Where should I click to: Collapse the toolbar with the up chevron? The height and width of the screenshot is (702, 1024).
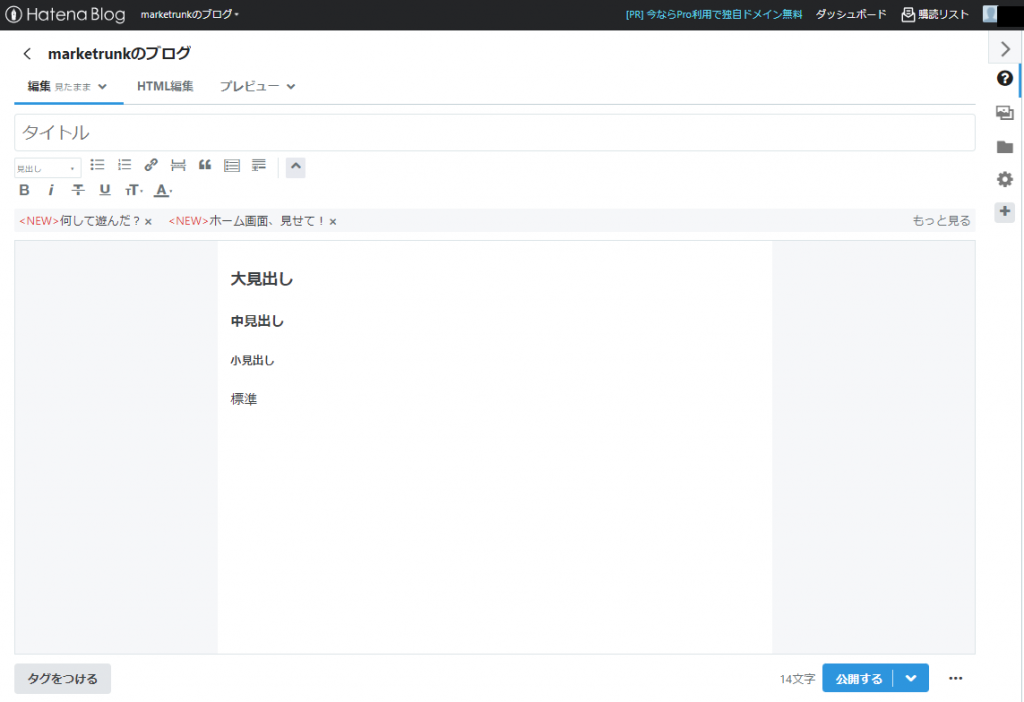pyautogui.click(x=295, y=167)
